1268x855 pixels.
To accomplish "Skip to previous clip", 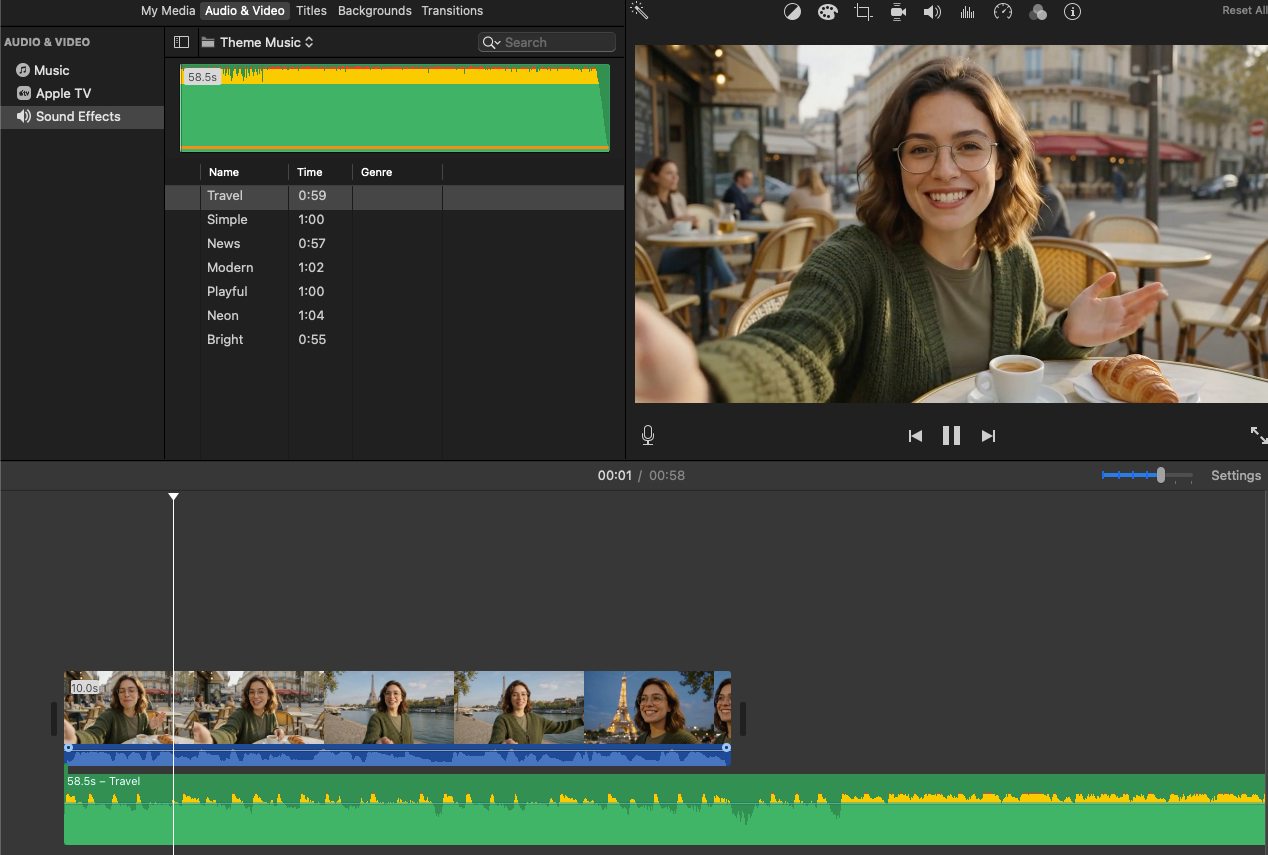I will [915, 436].
